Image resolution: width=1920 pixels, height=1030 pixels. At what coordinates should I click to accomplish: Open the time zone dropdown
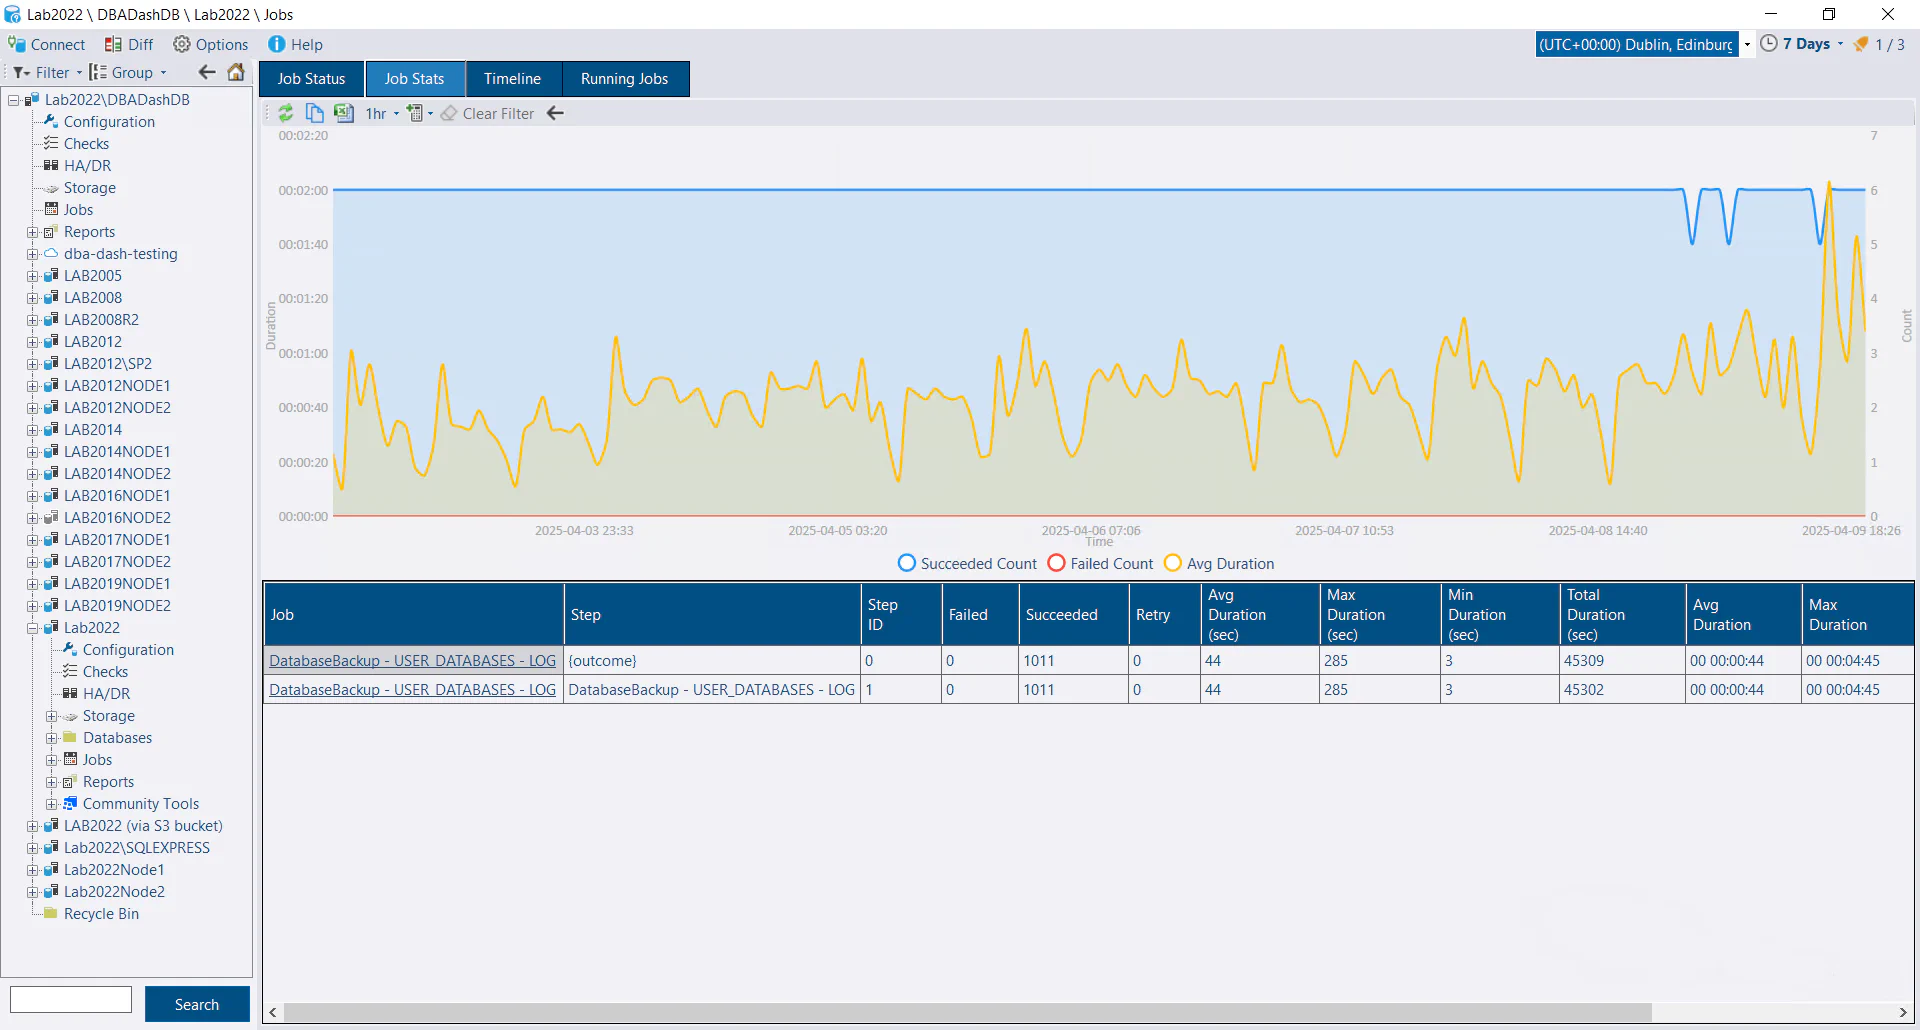tap(1747, 44)
